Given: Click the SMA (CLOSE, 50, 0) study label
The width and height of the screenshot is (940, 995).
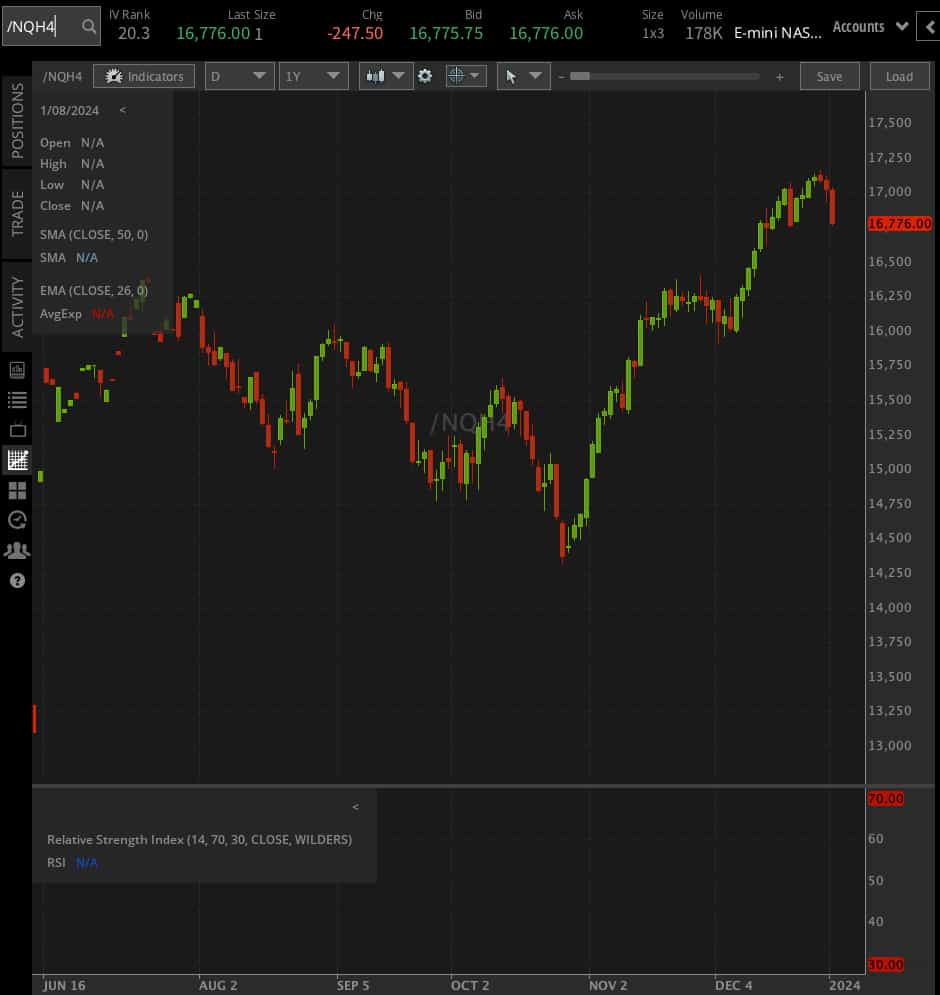Looking at the screenshot, I should click(x=94, y=234).
